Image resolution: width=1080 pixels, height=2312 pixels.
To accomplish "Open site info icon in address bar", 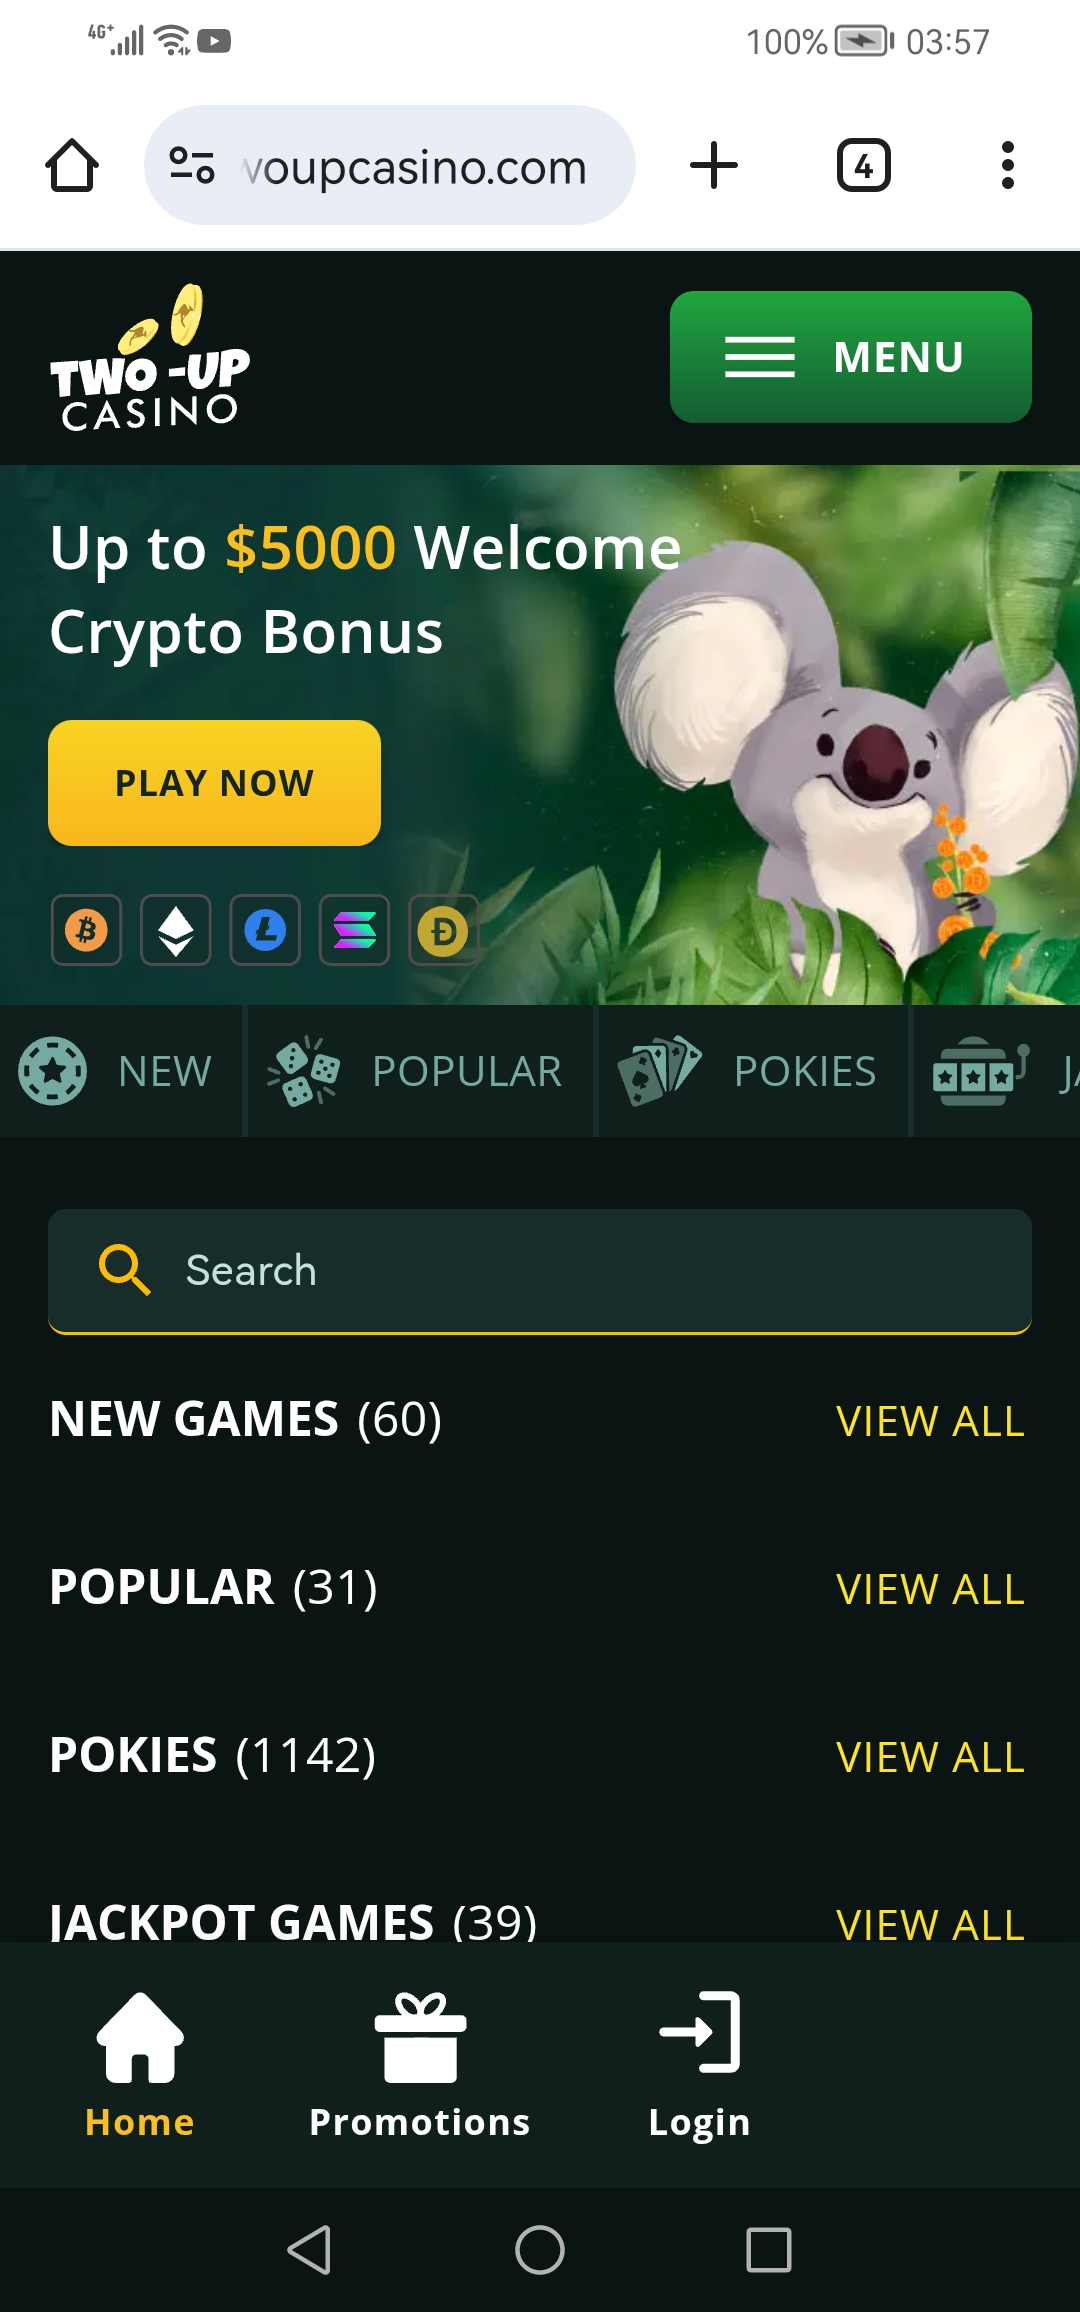I will [x=192, y=165].
